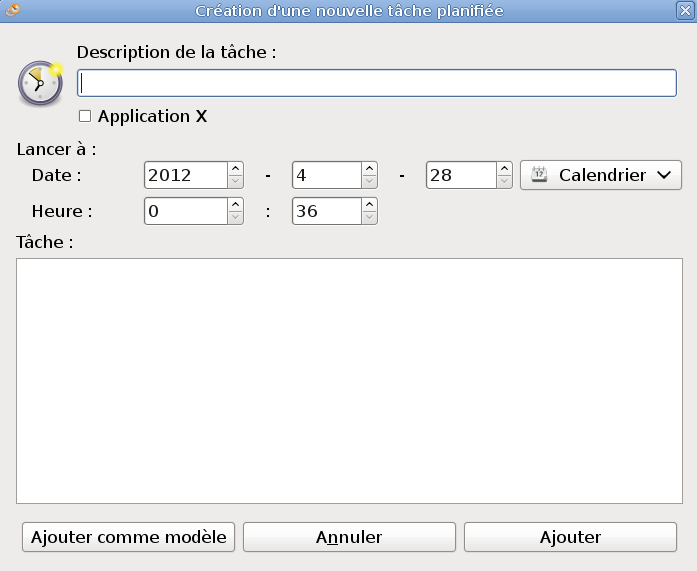Decrement the month spinner down

[x=369, y=181]
